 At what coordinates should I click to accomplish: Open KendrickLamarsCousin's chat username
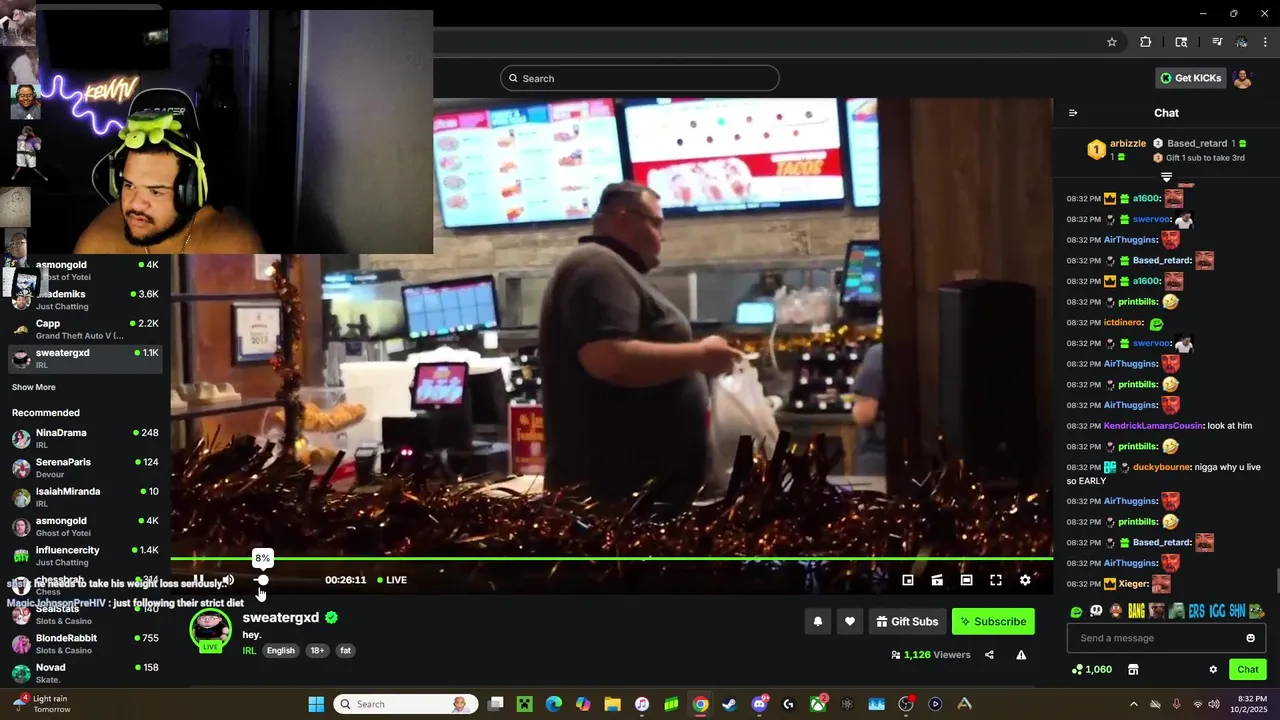tap(1153, 426)
